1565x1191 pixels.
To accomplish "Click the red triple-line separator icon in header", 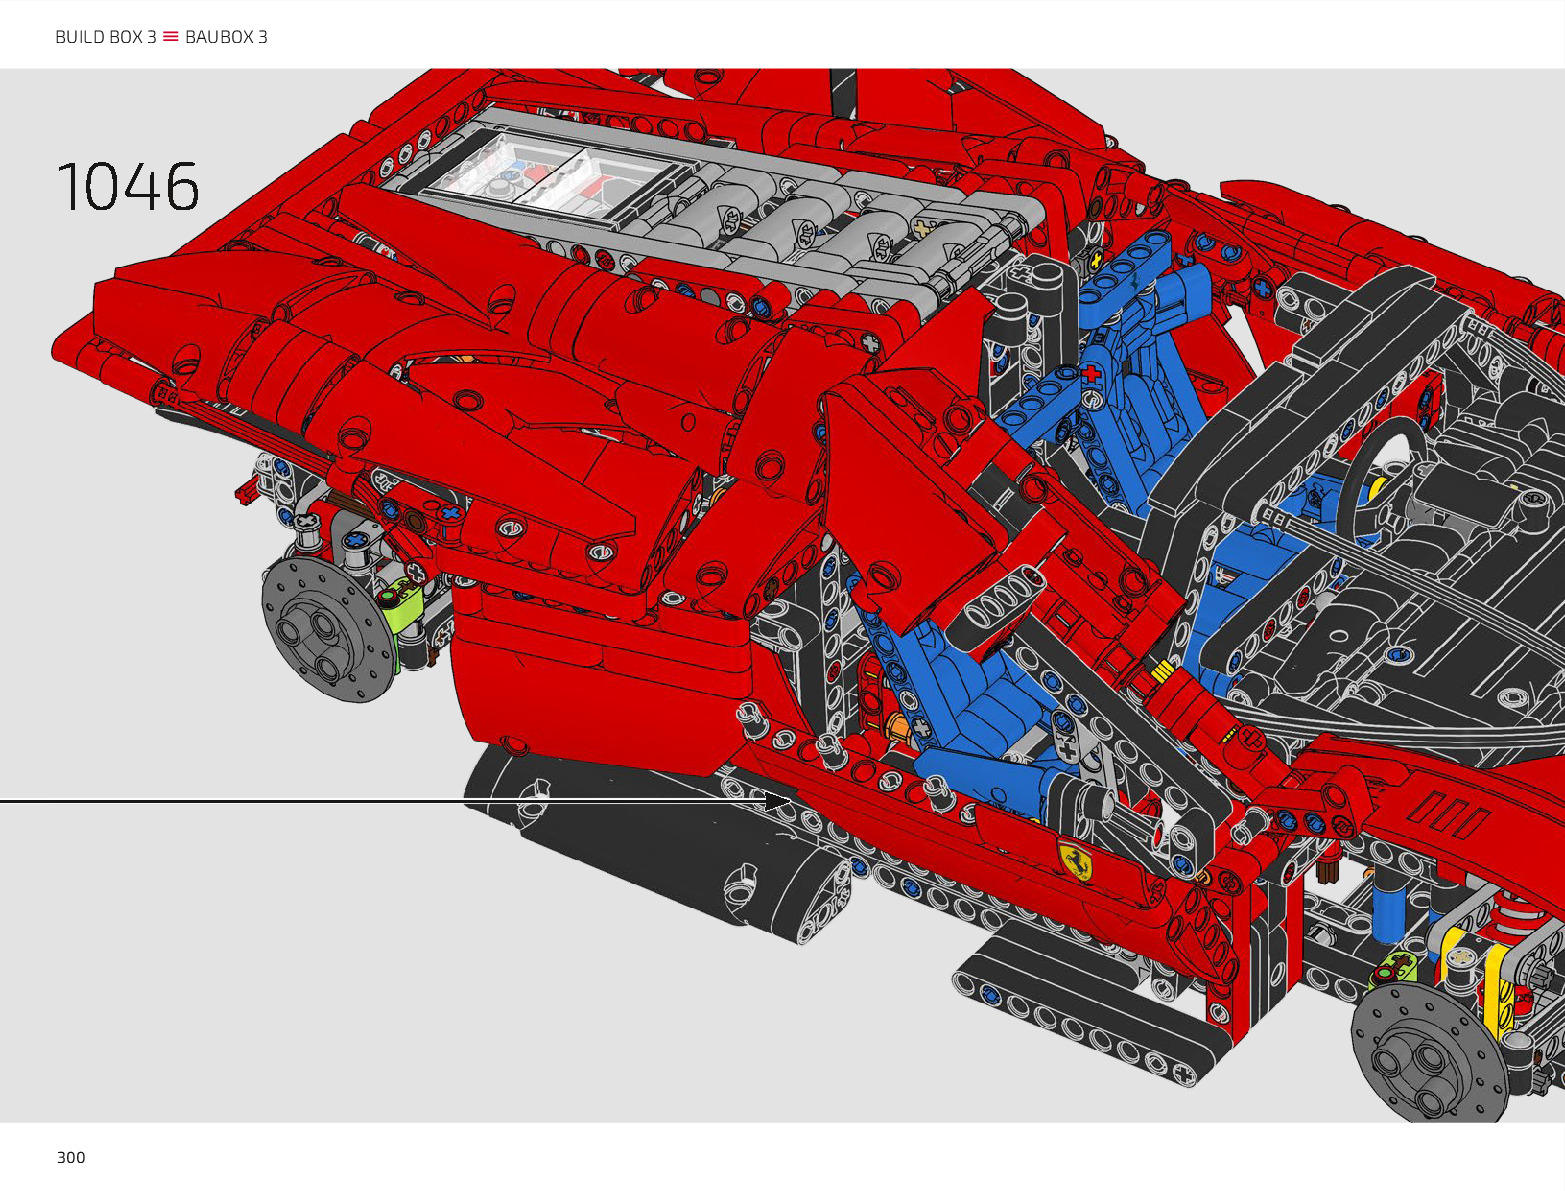I will [x=171, y=37].
